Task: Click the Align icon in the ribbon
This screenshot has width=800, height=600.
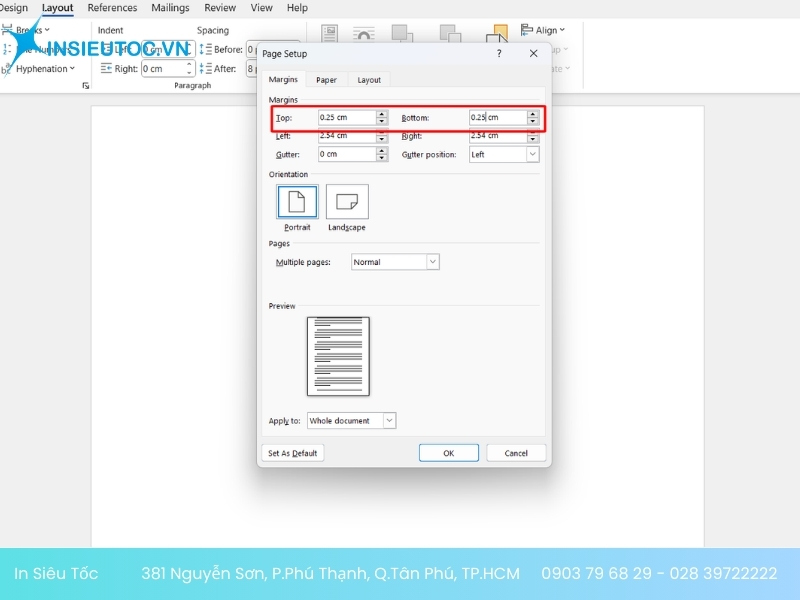Action: [x=527, y=30]
